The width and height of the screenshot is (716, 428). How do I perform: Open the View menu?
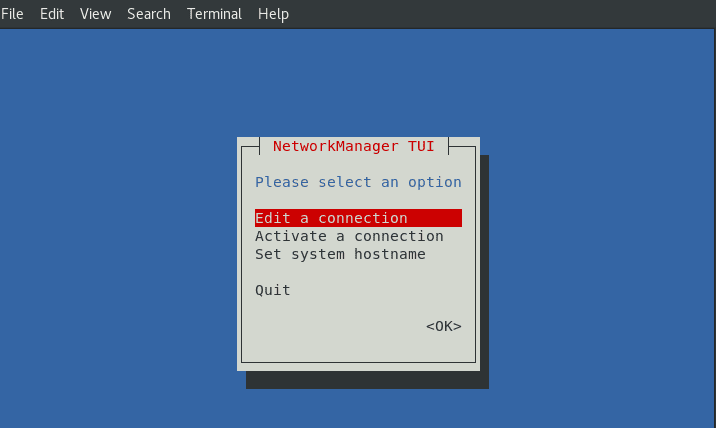point(95,14)
